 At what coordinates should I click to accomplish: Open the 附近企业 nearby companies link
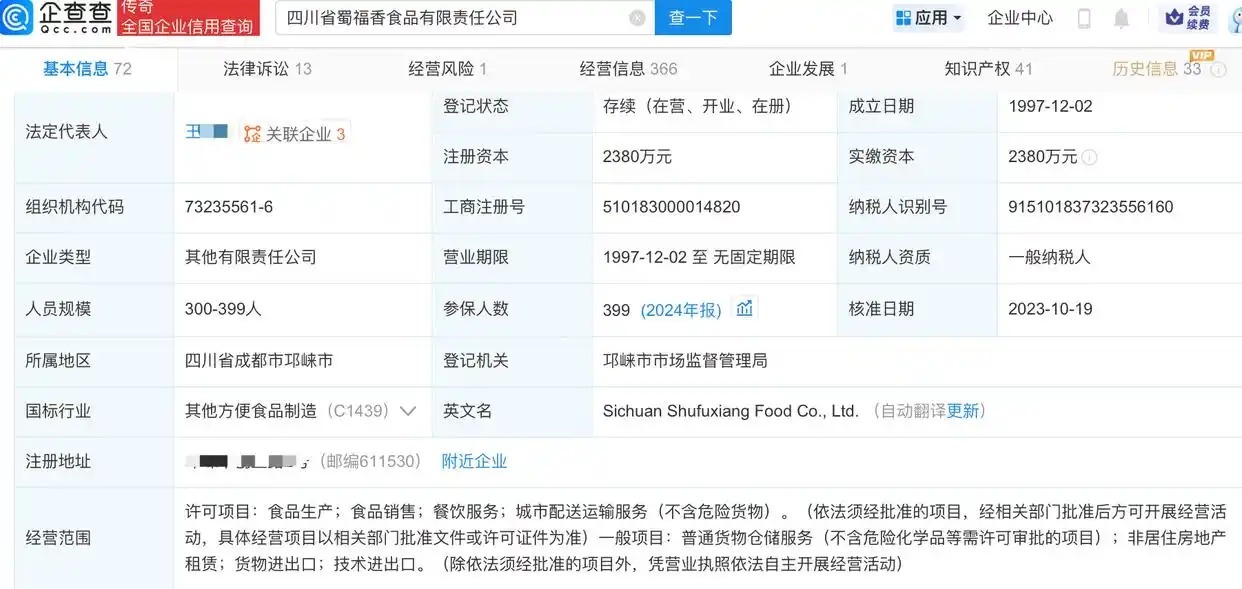[x=474, y=461]
